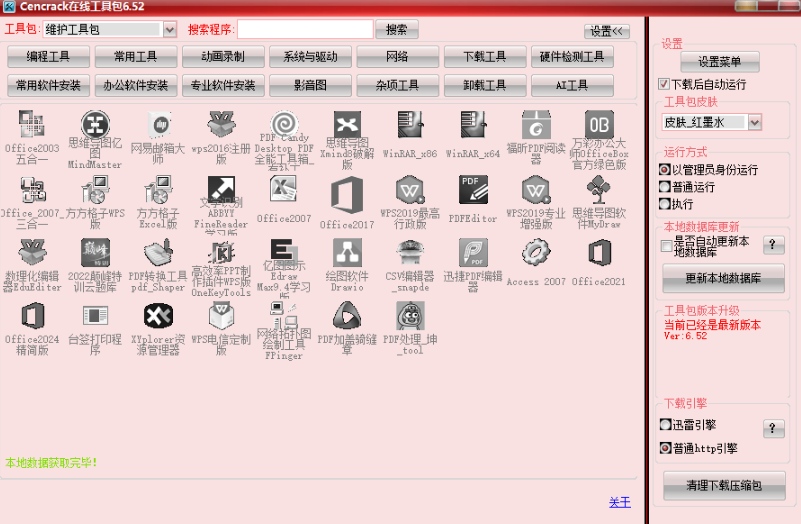Collapse settings panel with 设置<< button
This screenshot has width=801, height=524.
click(607, 32)
